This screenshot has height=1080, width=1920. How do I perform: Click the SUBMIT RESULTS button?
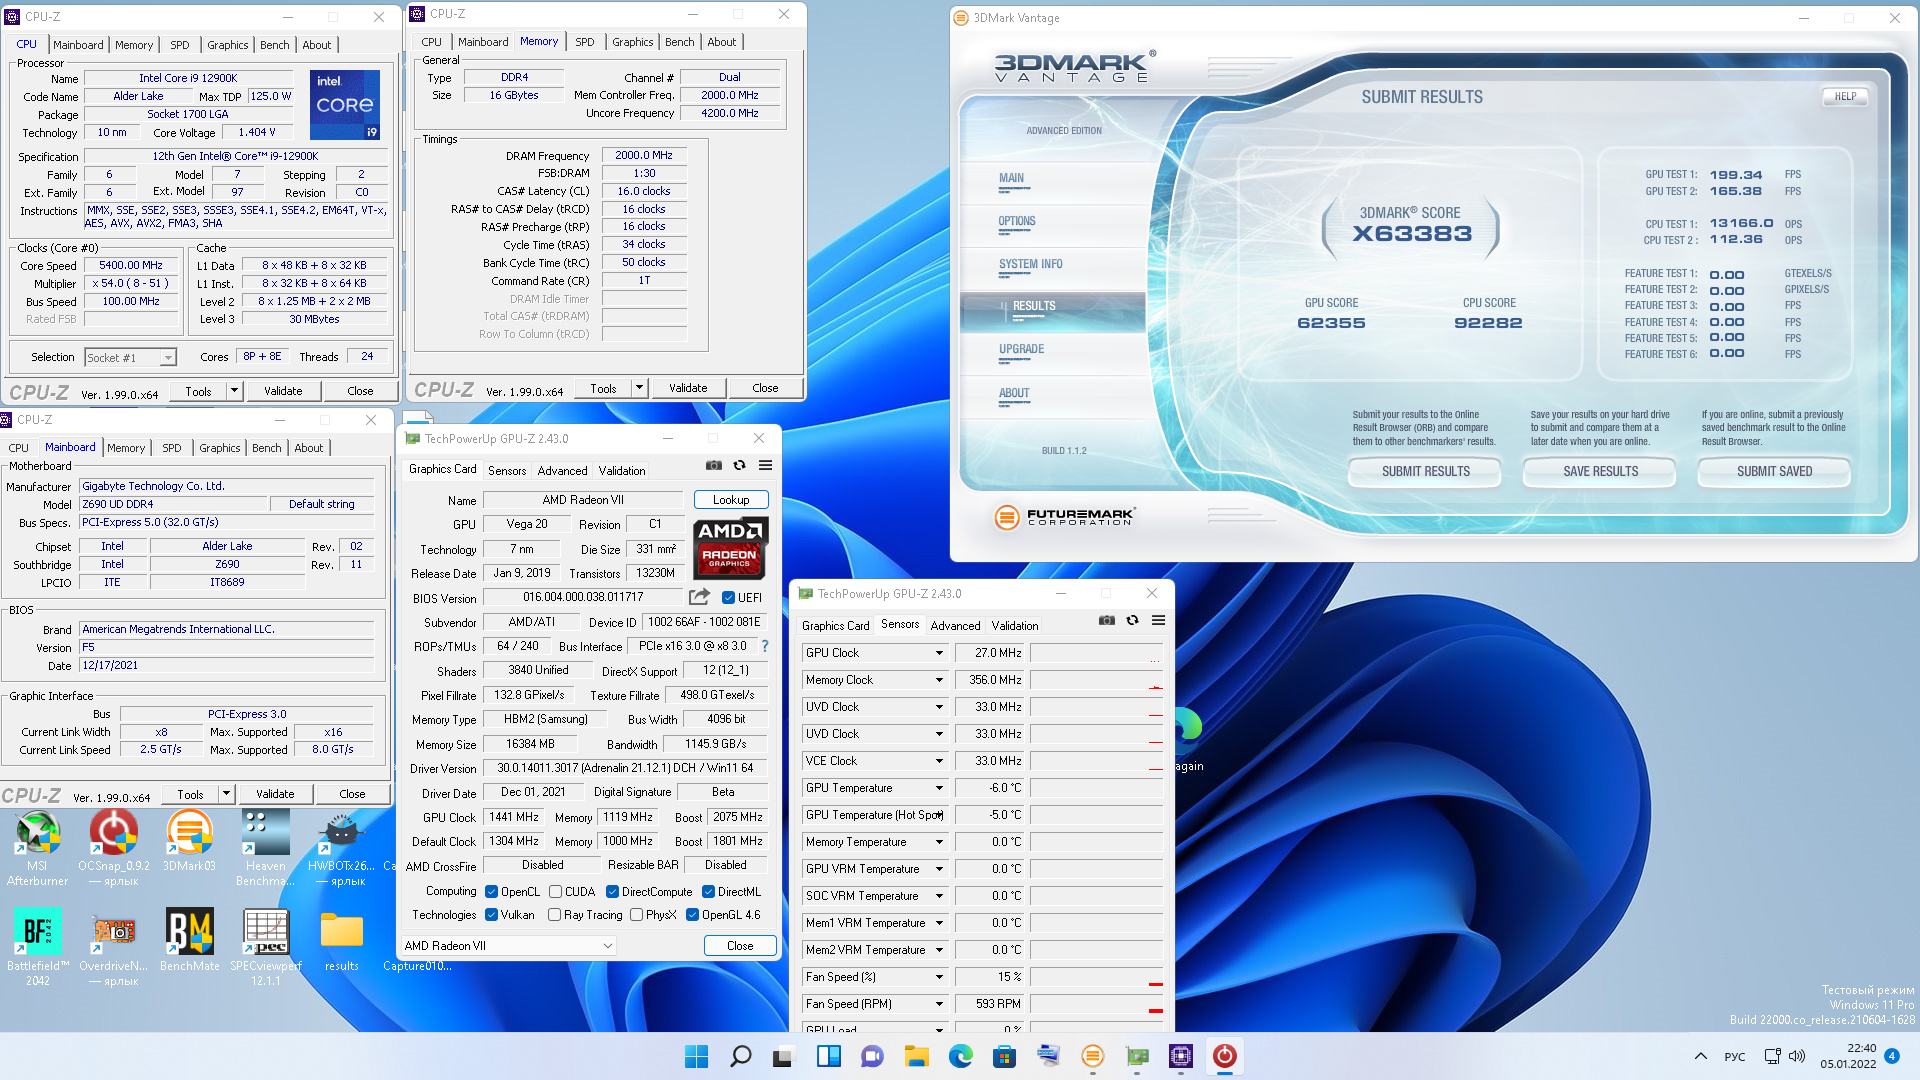tap(1426, 472)
